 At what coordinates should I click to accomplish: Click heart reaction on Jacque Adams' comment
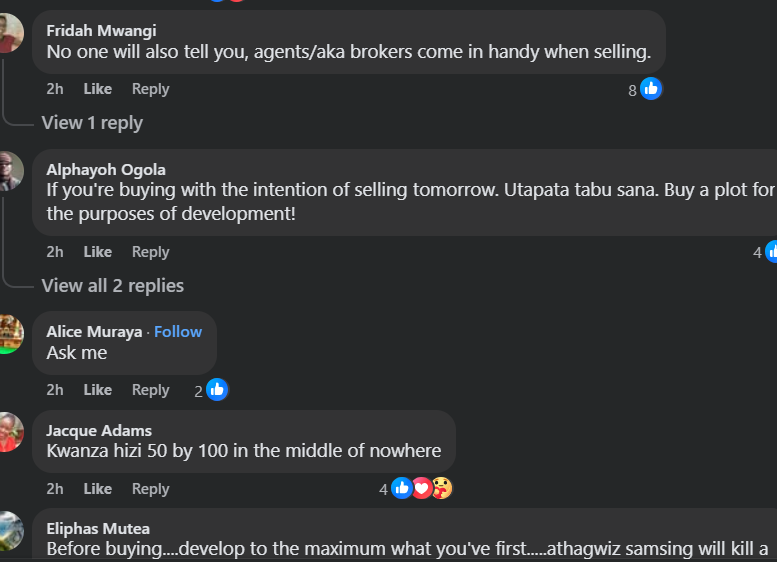pos(422,488)
